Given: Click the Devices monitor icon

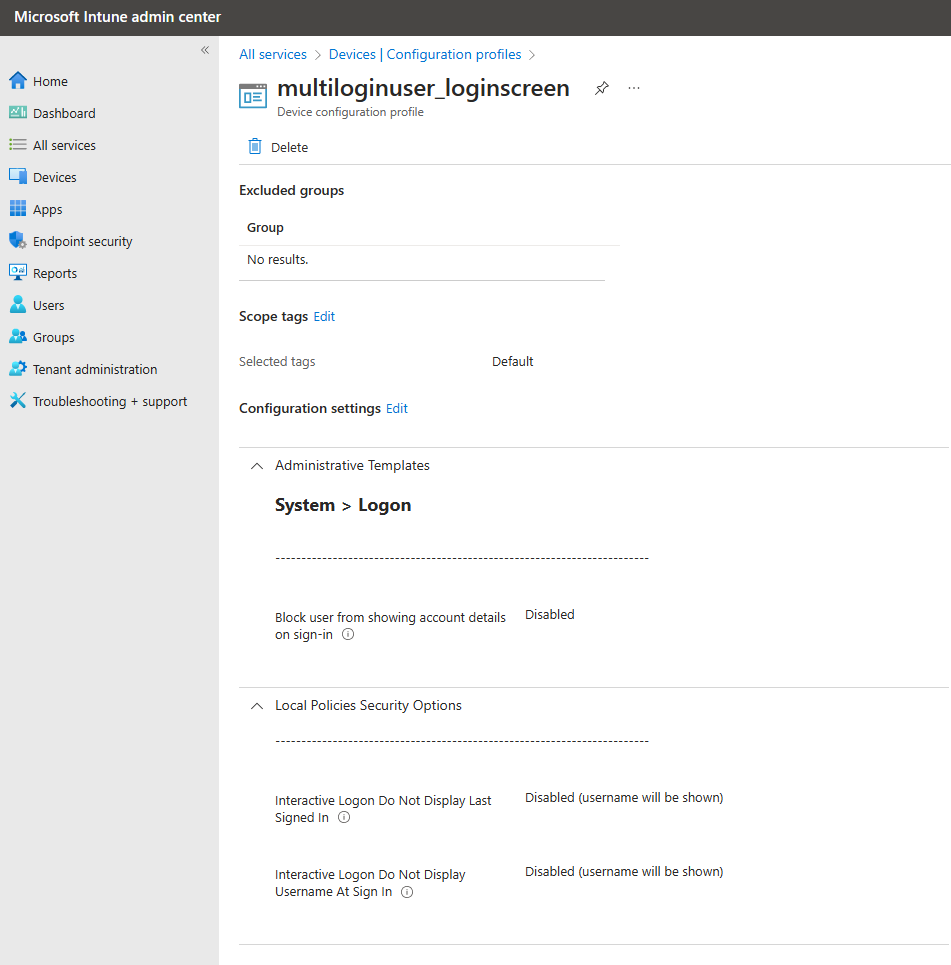Looking at the screenshot, I should point(18,177).
